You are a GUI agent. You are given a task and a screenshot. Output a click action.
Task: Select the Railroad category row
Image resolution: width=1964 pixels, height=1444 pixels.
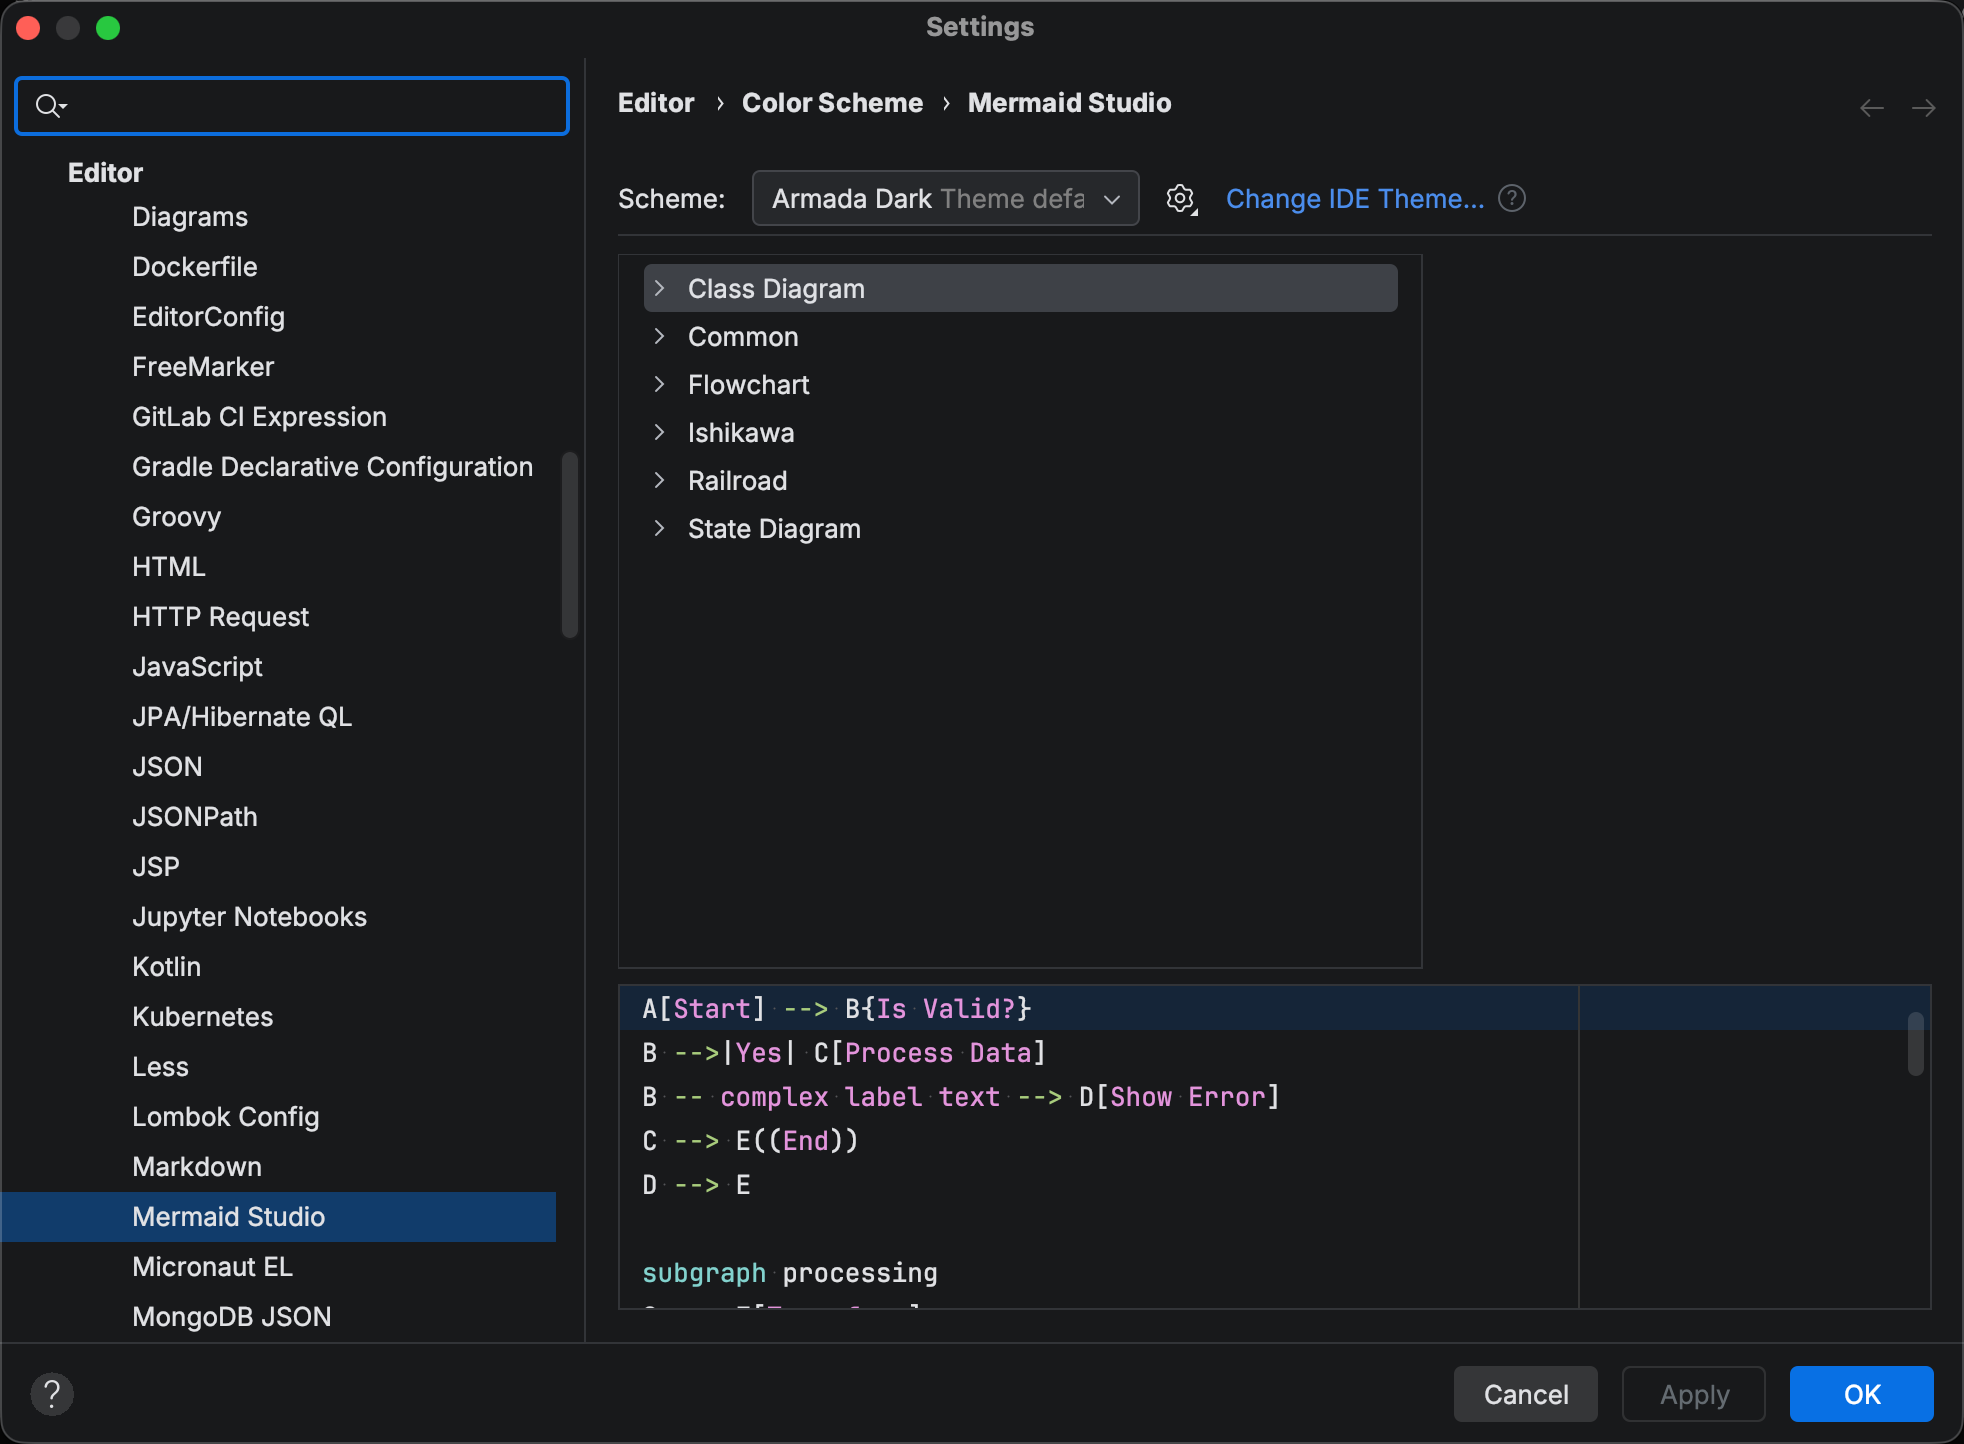click(1020, 480)
